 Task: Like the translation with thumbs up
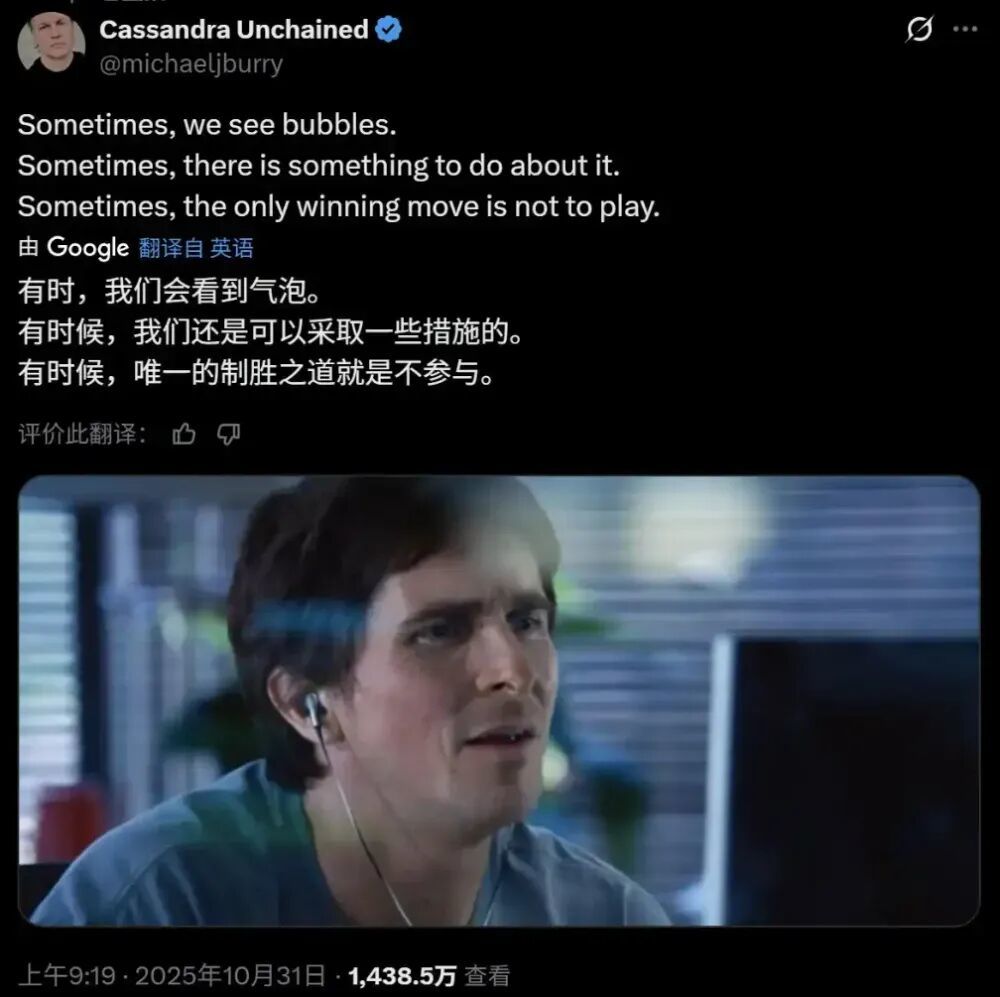(184, 434)
